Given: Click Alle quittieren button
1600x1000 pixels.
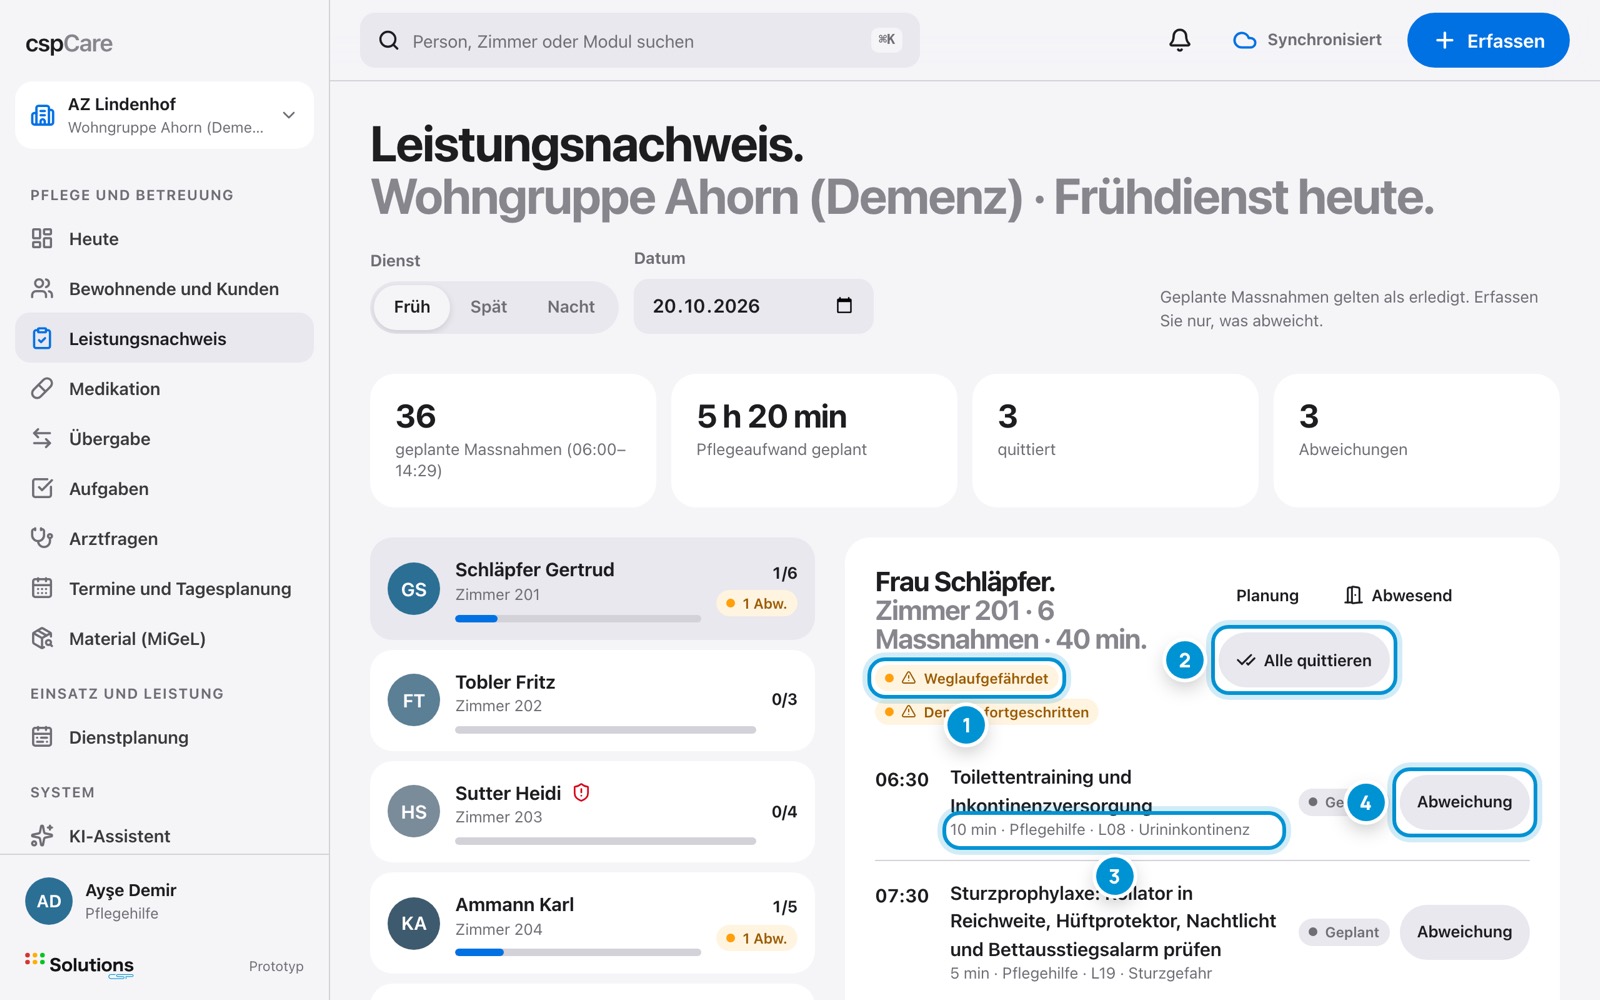Looking at the screenshot, I should (x=1304, y=660).
